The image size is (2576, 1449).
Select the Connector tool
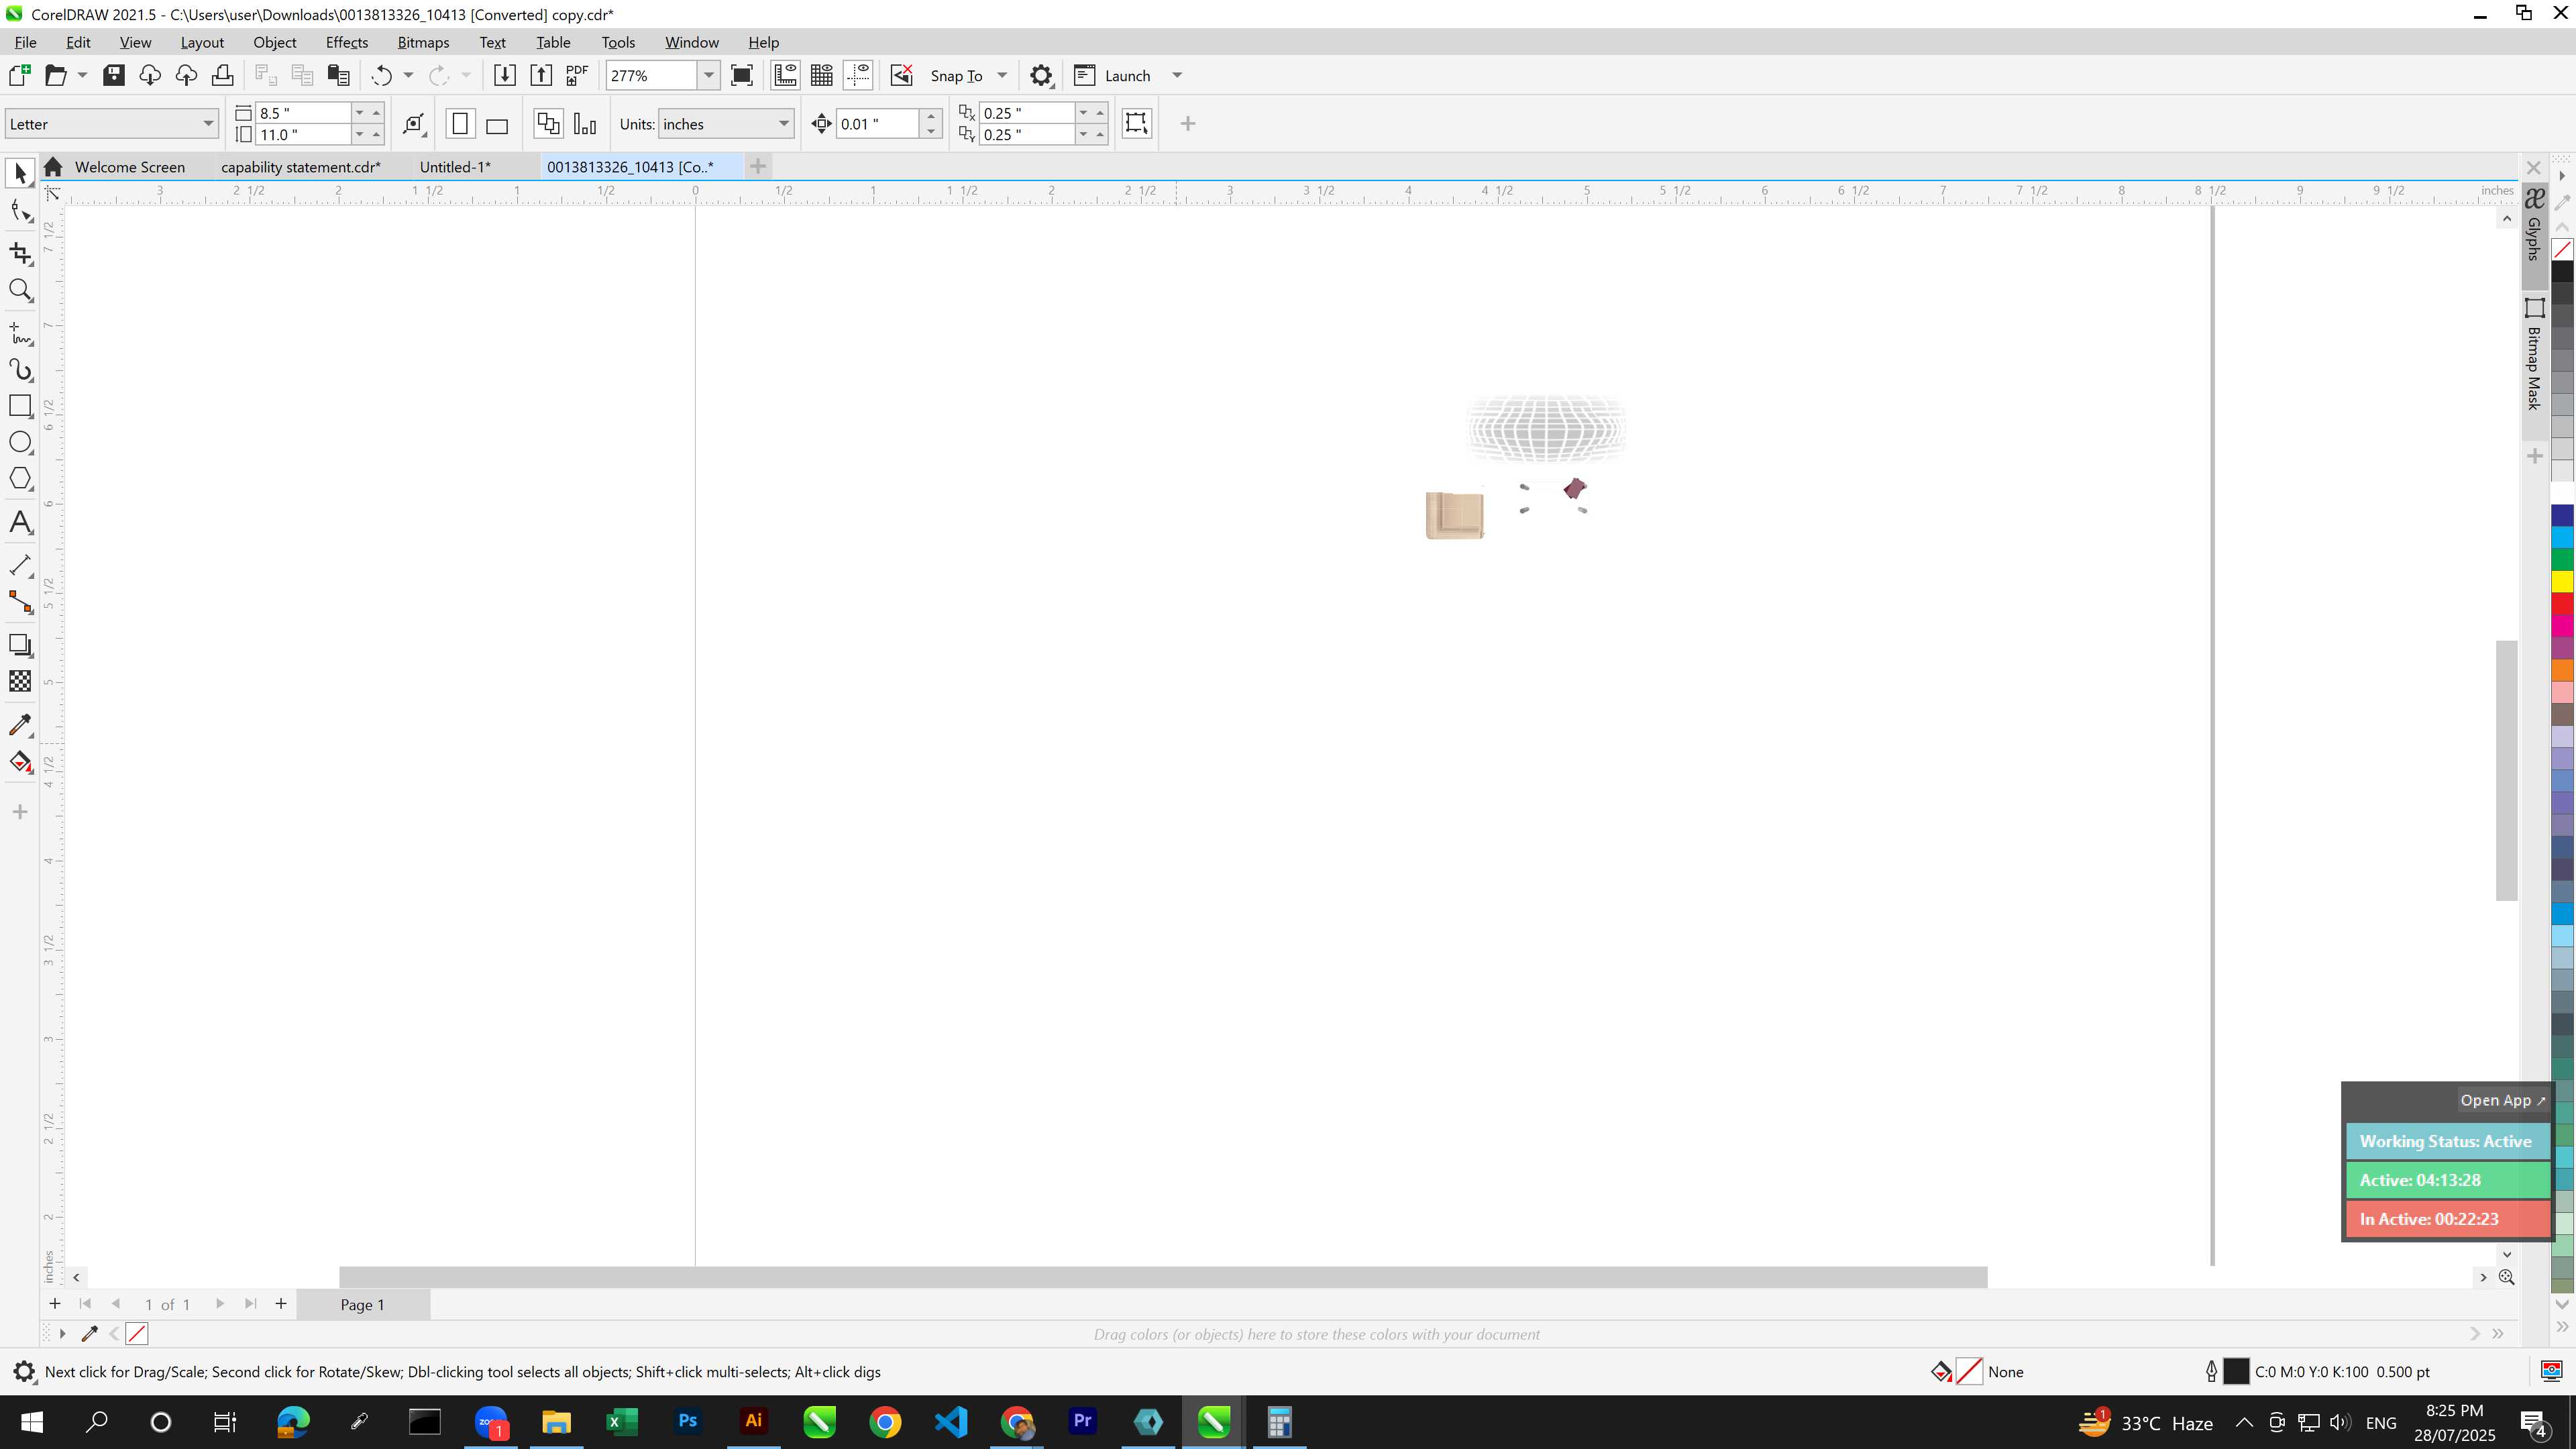click(x=20, y=602)
